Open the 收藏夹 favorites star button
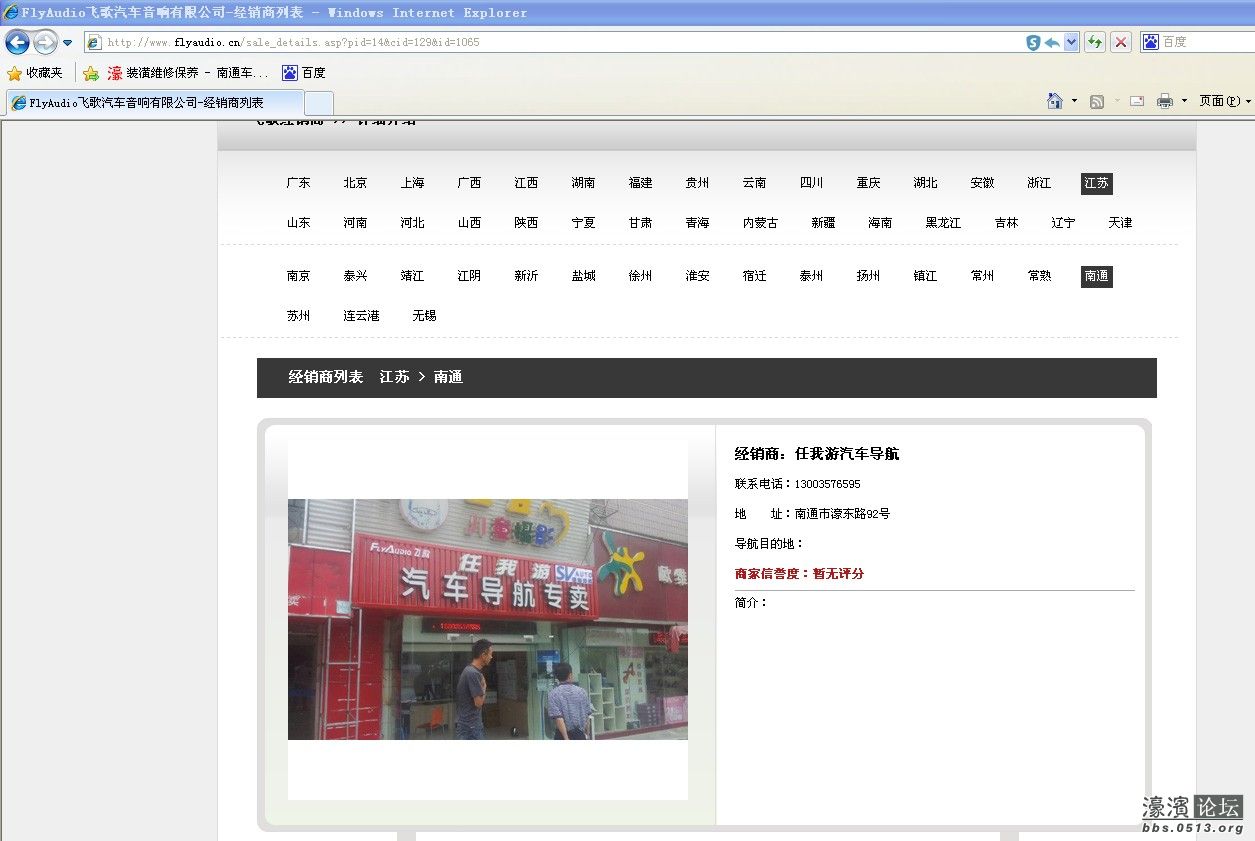Viewport: 1255px width, 841px height. tap(35, 73)
